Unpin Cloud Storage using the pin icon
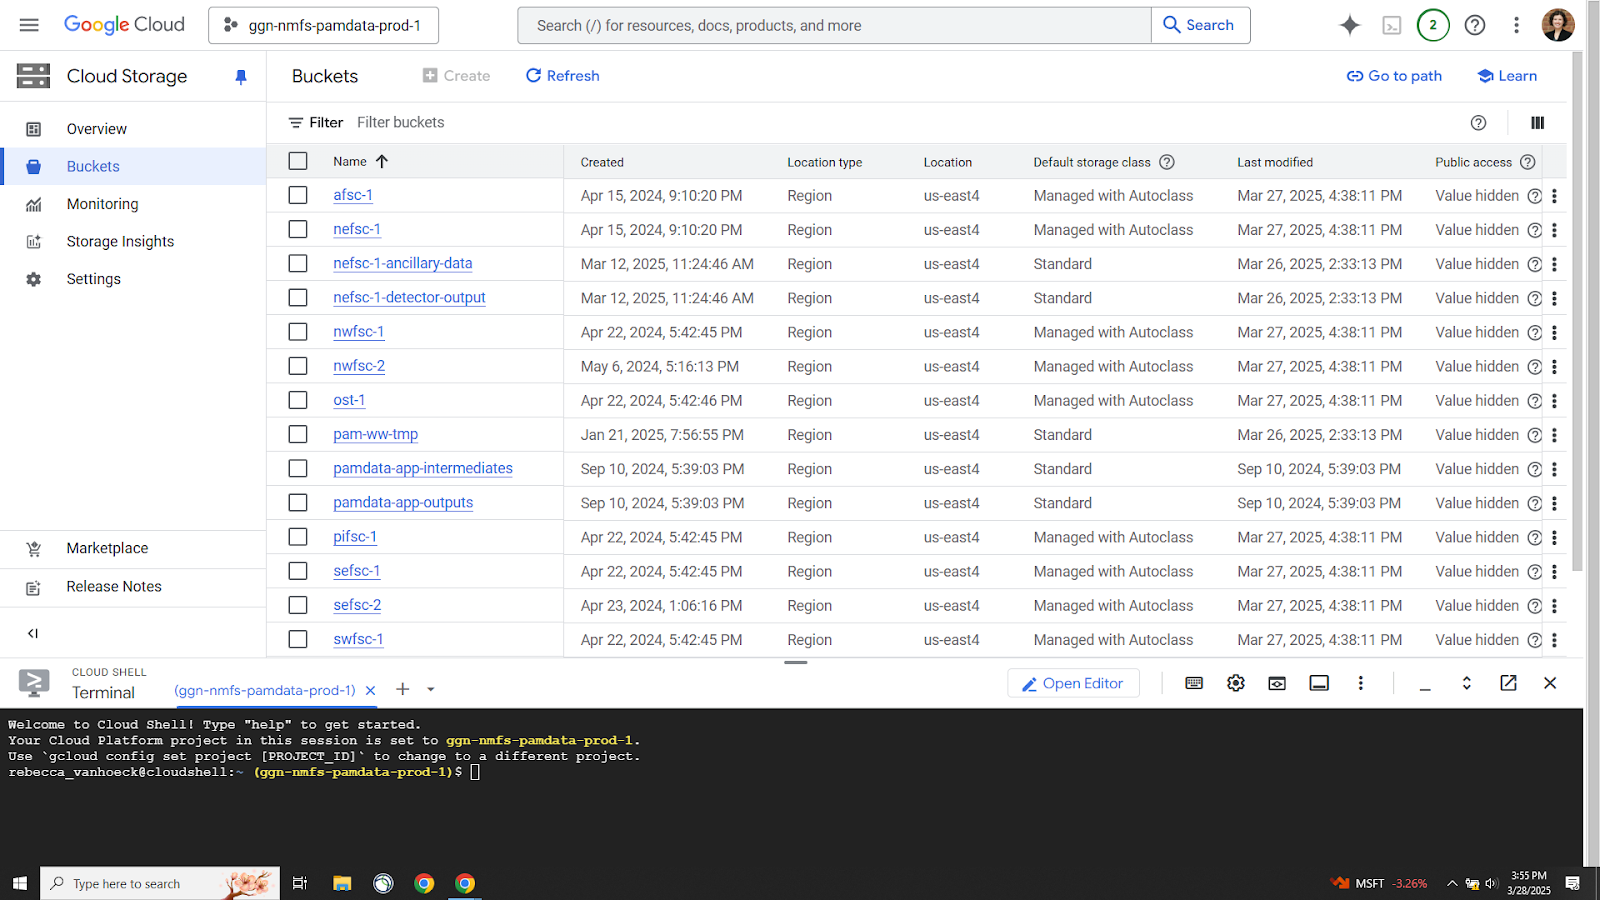The image size is (1600, 900). coord(241,77)
